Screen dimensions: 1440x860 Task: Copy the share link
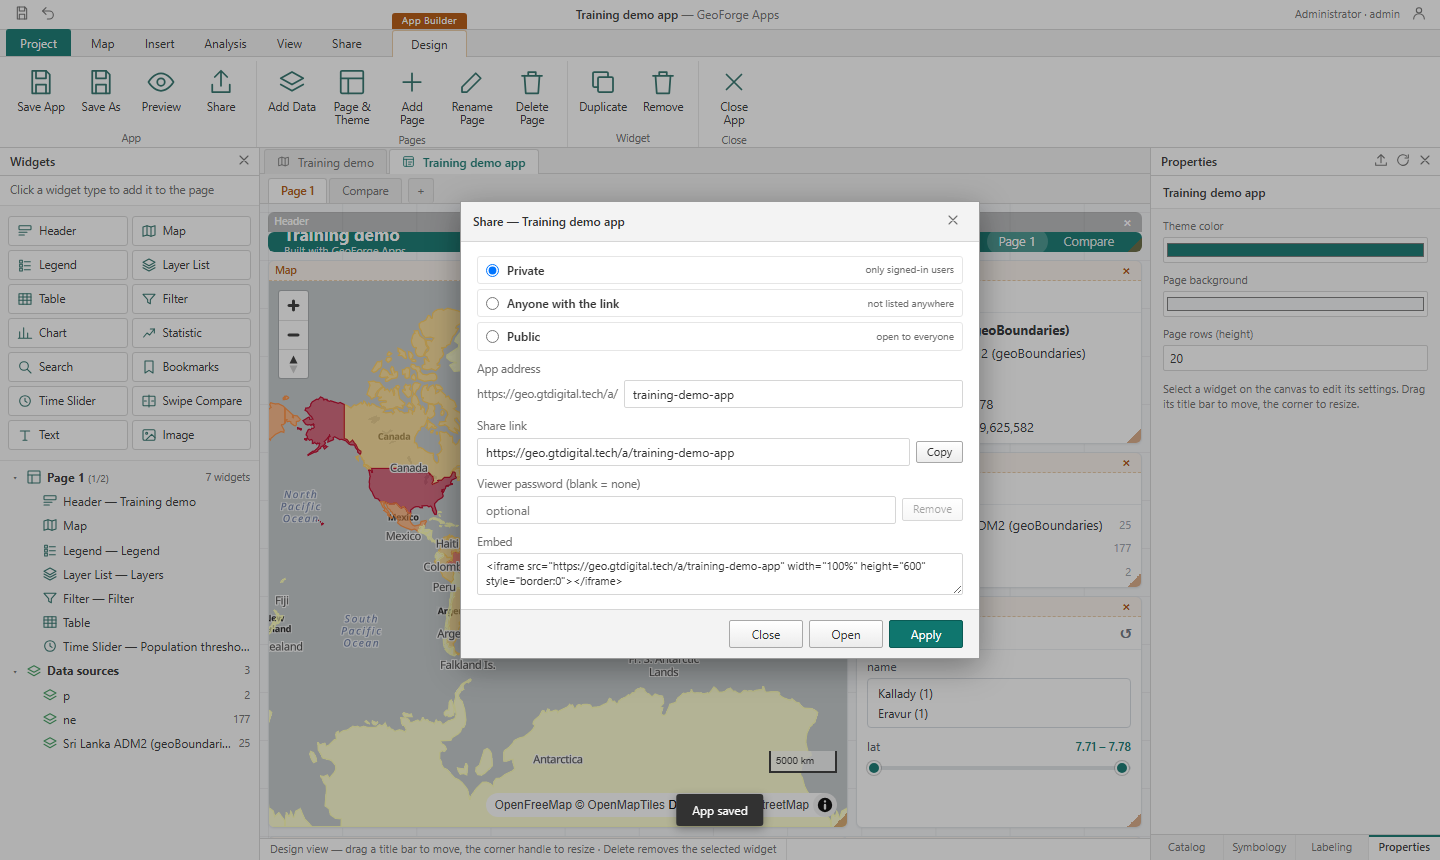[x=939, y=452]
